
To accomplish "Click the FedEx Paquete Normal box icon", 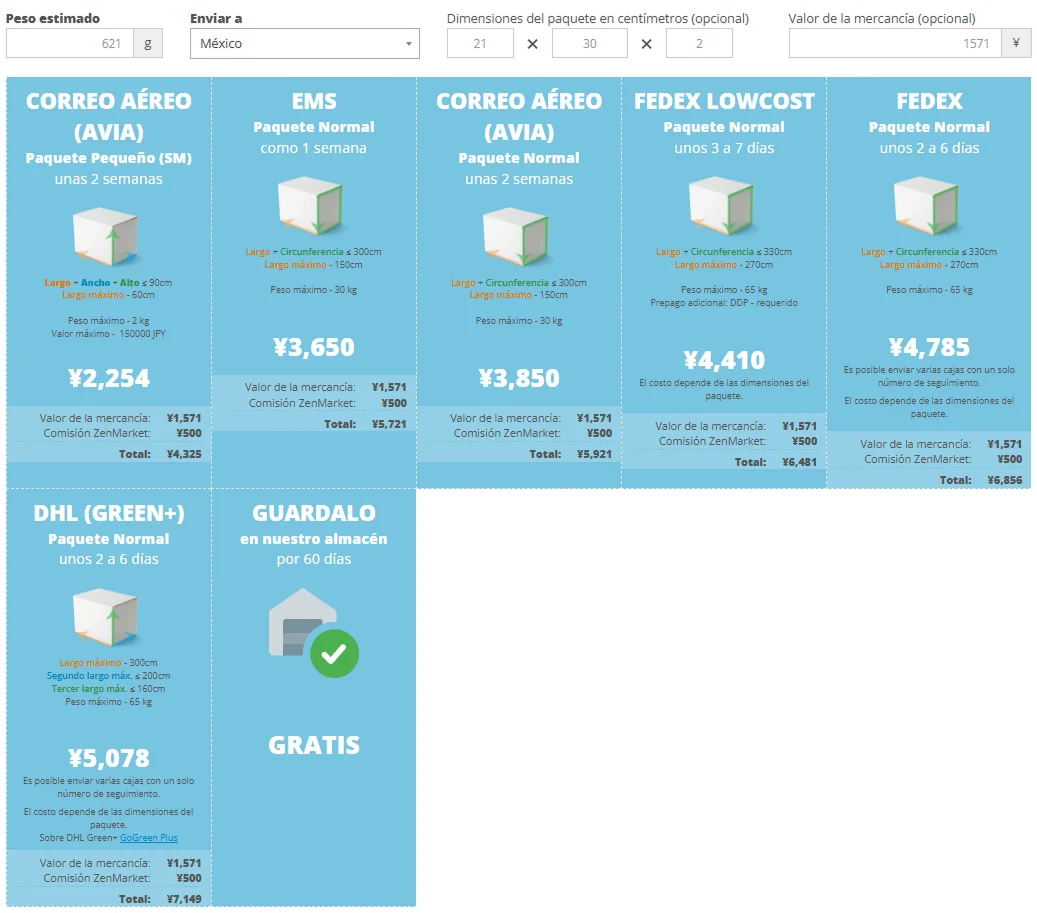I will [x=926, y=205].
